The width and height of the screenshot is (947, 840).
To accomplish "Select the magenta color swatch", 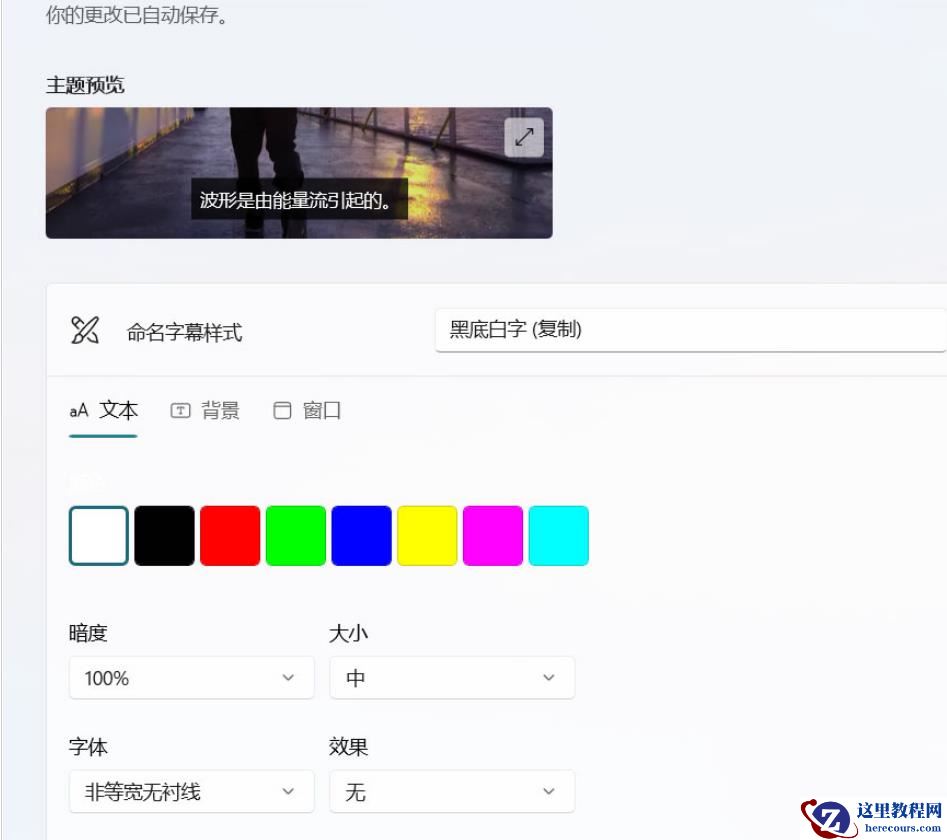I will coord(493,535).
